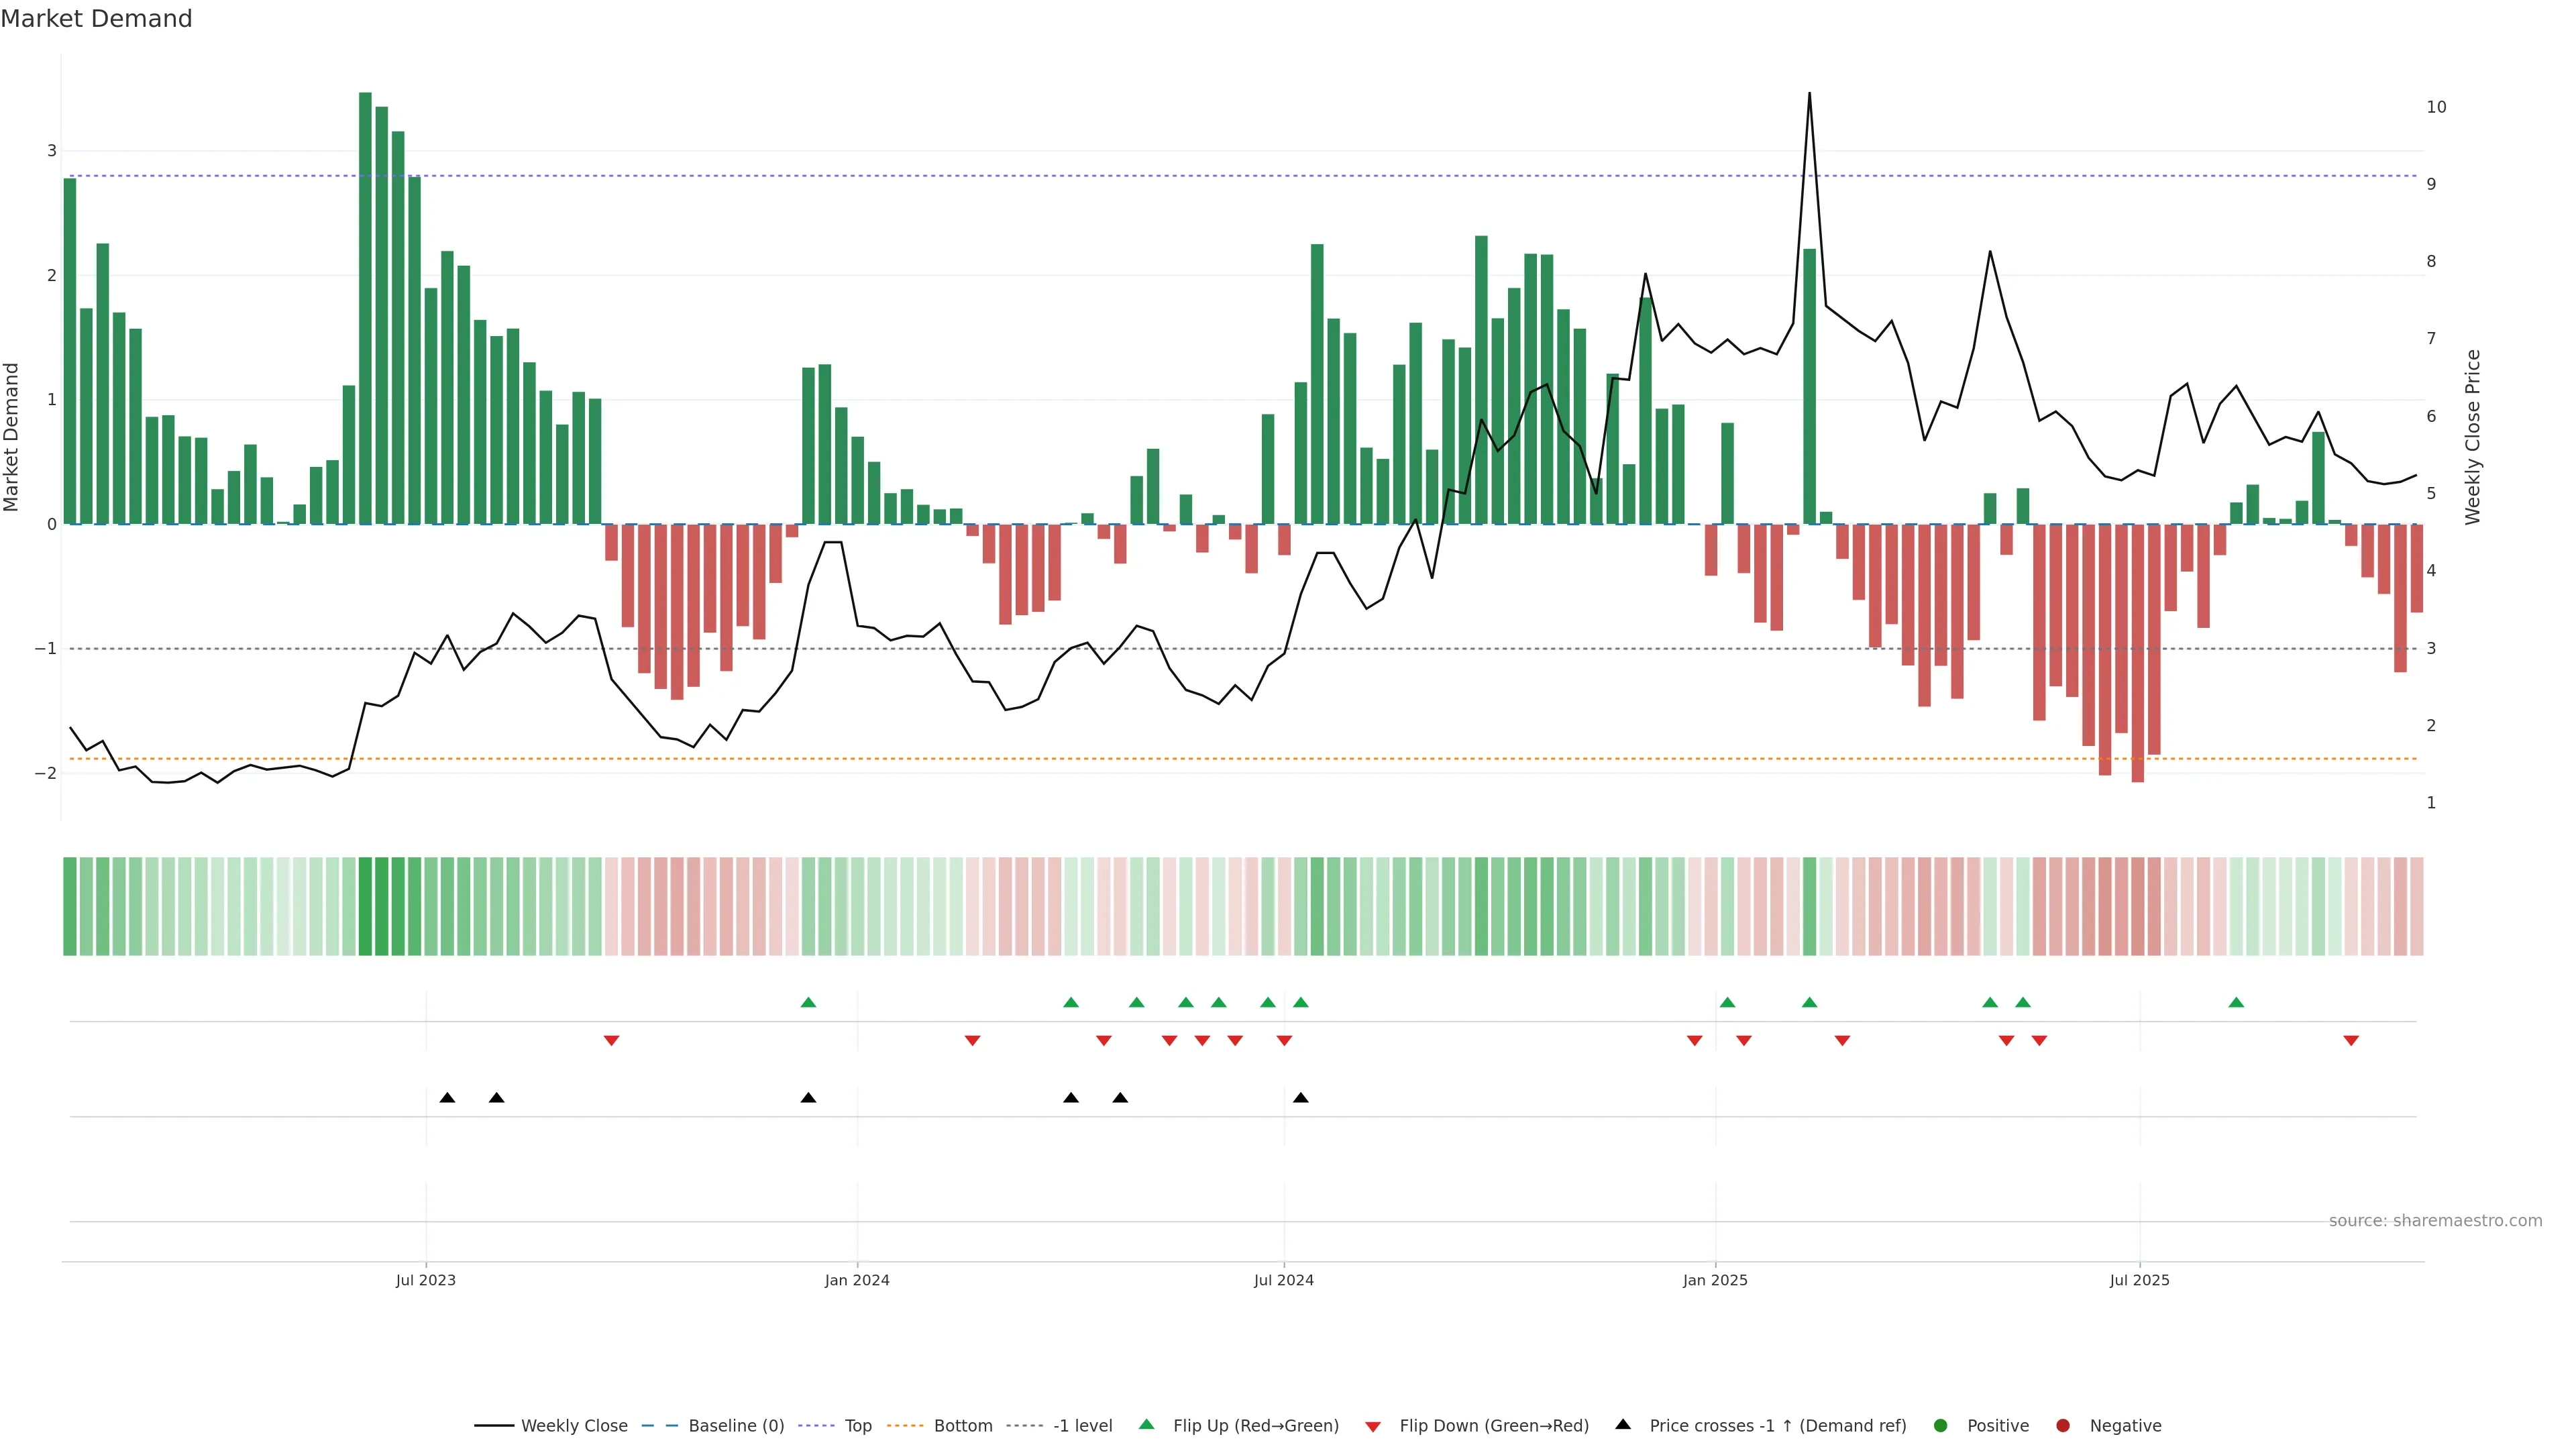Screen dimensions: 2576x1449
Task: Click the Positive green circle legend icon
Action: 1941,1426
